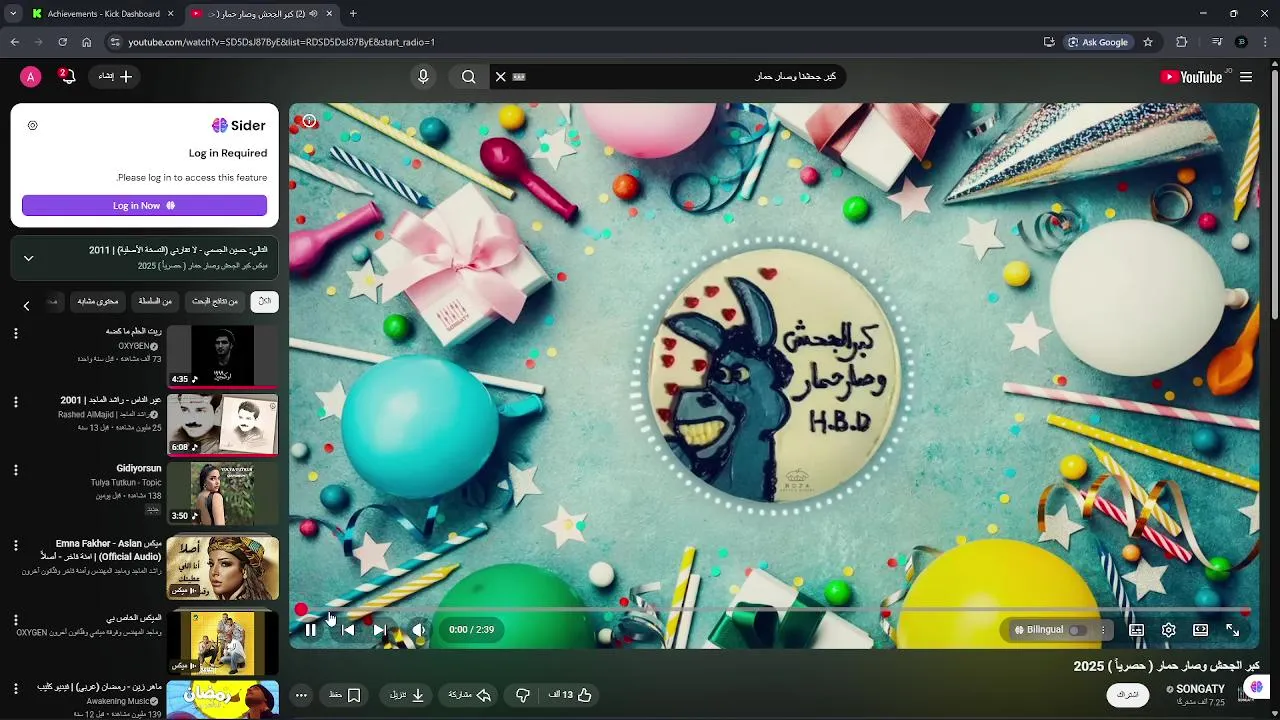Switch to Achievements Kick Dashboard tab
1280x720 pixels.
pyautogui.click(x=103, y=14)
